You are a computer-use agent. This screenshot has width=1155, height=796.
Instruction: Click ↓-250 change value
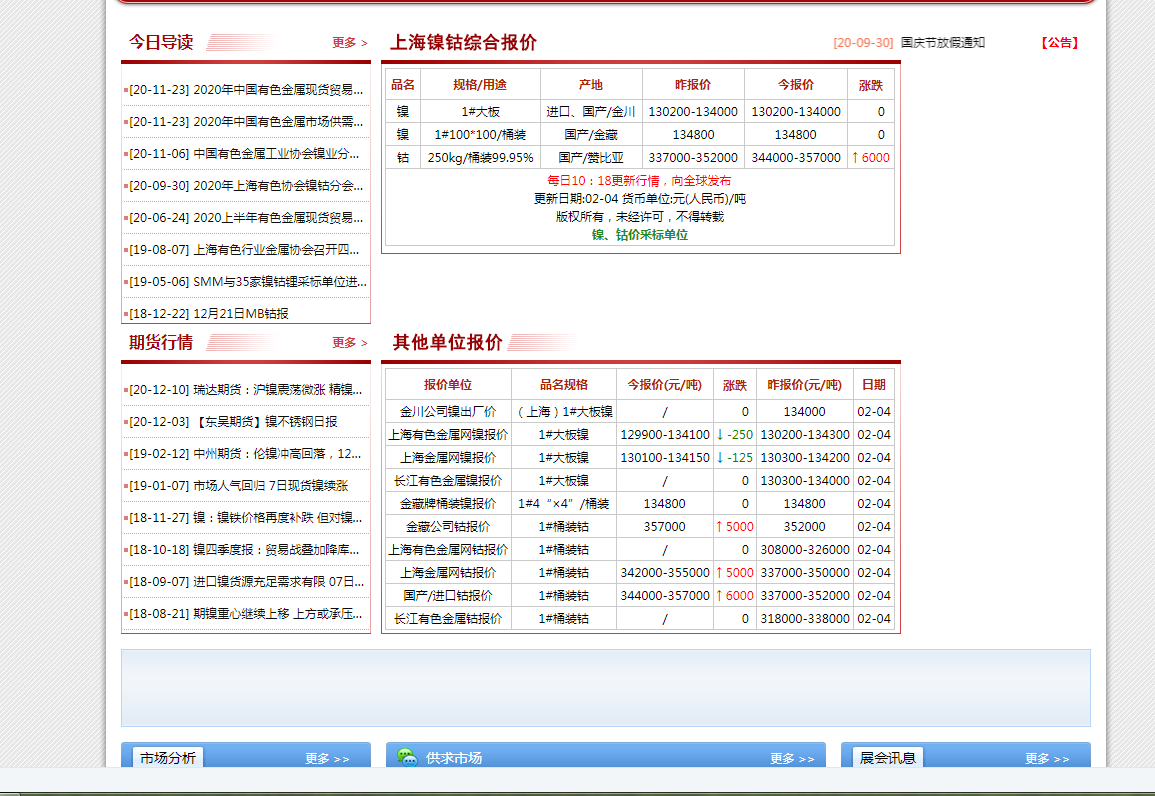(x=734, y=434)
